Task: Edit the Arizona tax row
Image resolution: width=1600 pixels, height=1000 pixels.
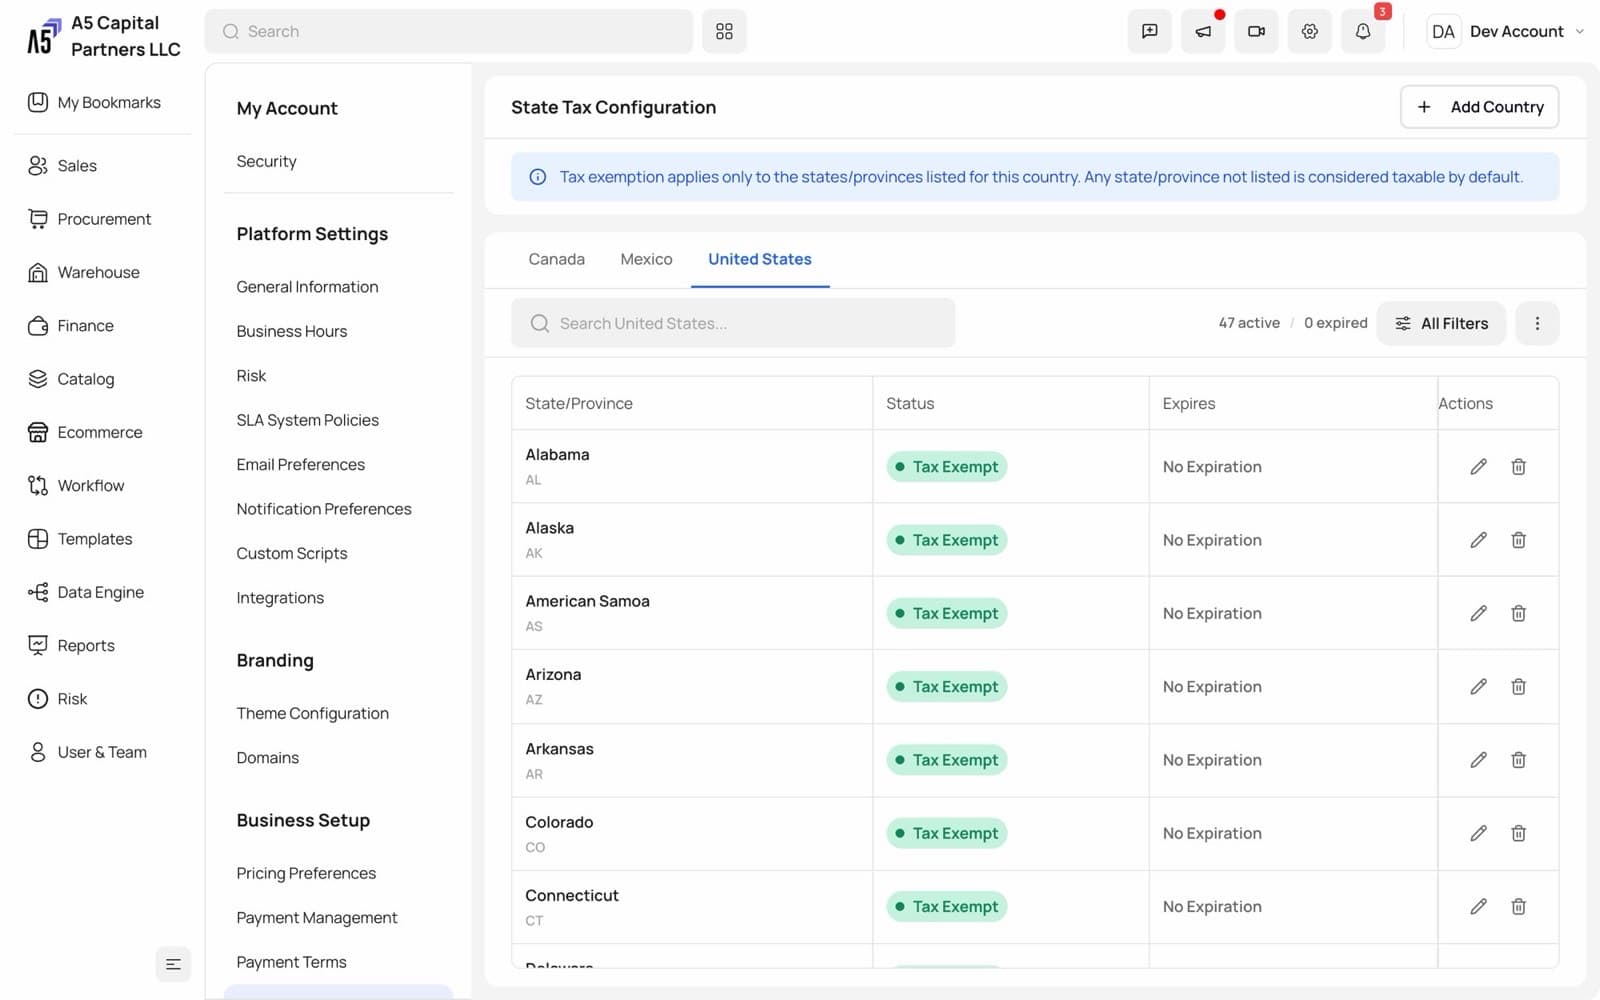Action: 1478,686
